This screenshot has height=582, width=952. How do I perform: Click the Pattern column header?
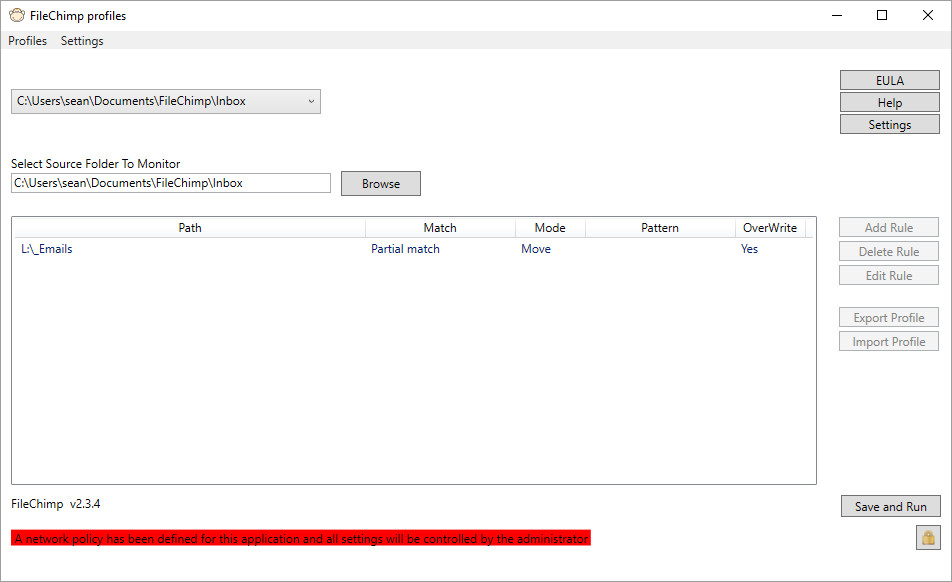tap(660, 228)
